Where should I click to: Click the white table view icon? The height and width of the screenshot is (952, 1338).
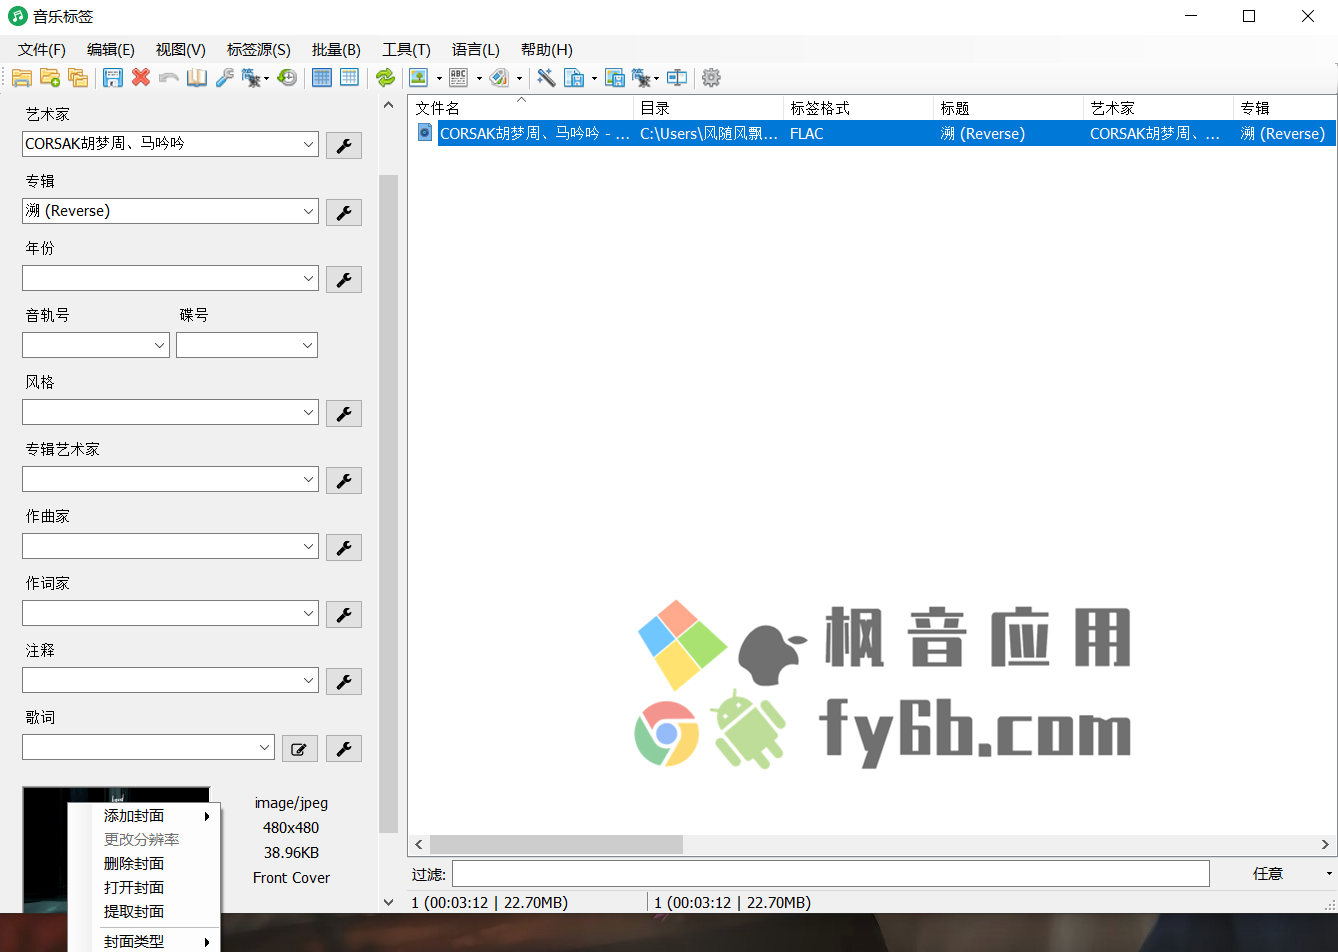(349, 78)
